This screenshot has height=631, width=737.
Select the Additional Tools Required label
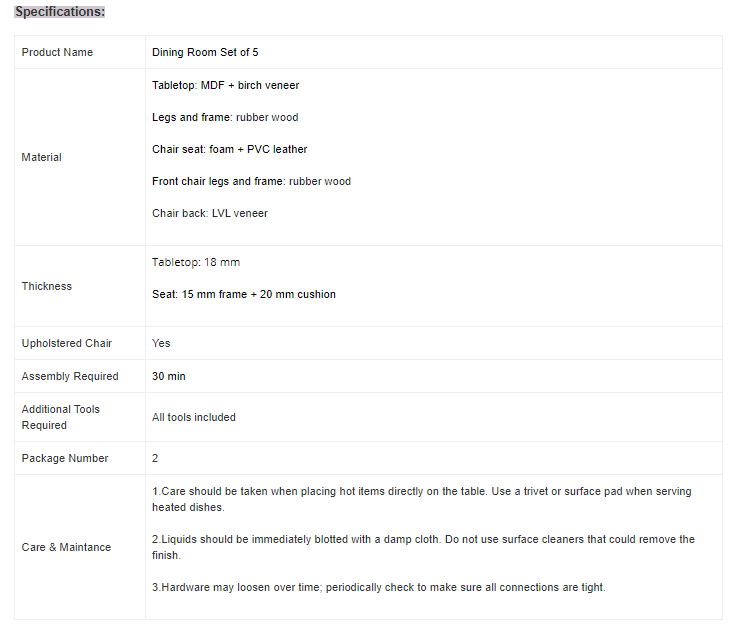click(60, 417)
